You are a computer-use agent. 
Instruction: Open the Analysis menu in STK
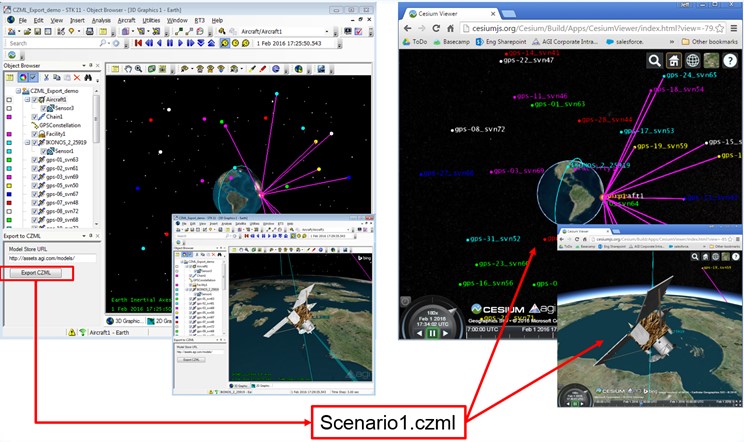[101, 20]
